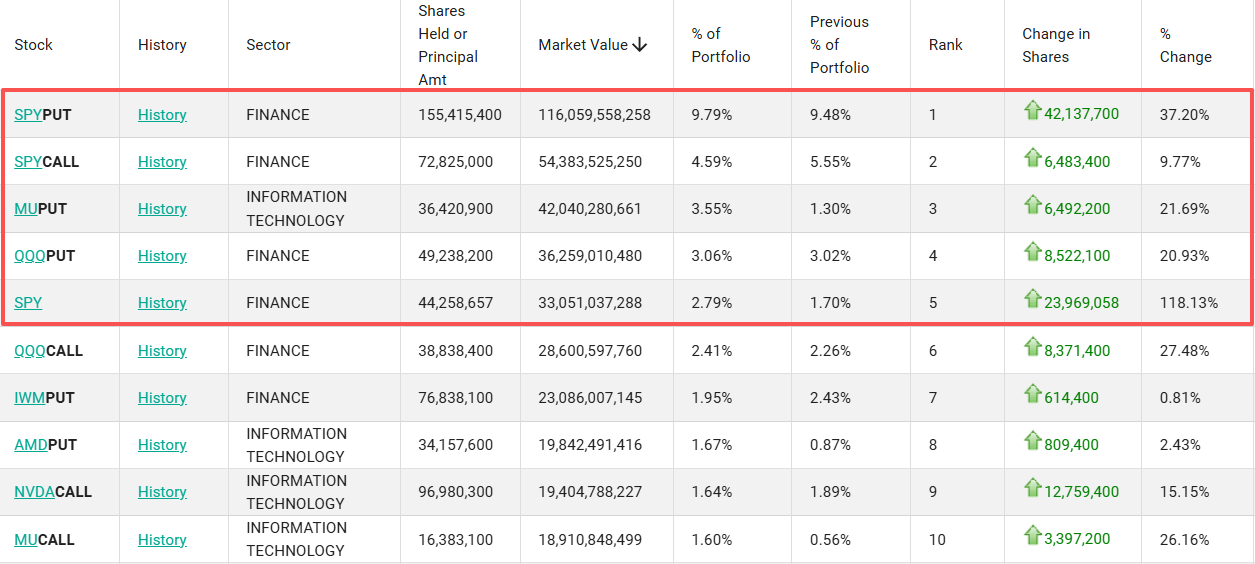View History for SPYCALL
The height and width of the screenshot is (564, 1255).
pos(162,162)
